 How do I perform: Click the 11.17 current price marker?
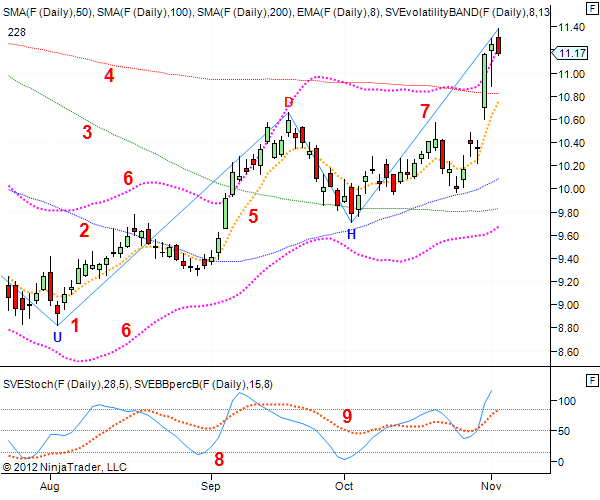570,53
